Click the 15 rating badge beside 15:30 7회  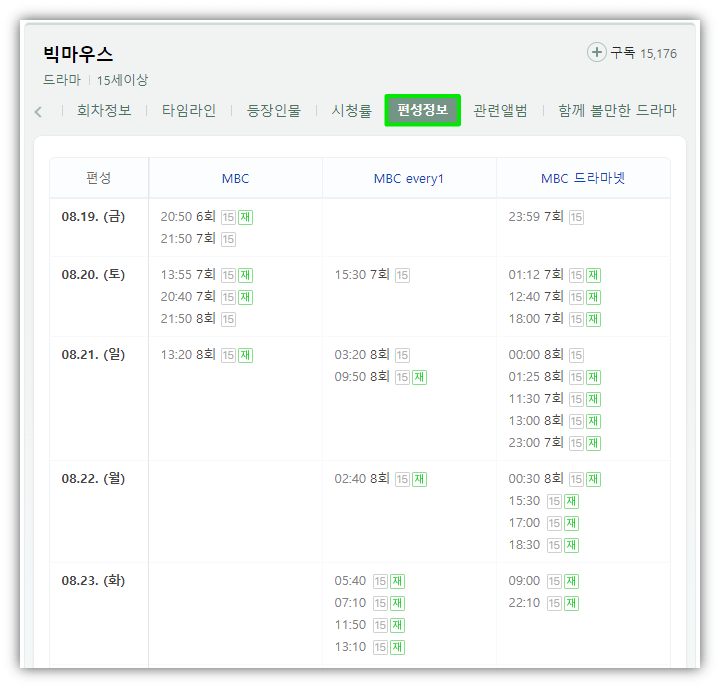[402, 275]
